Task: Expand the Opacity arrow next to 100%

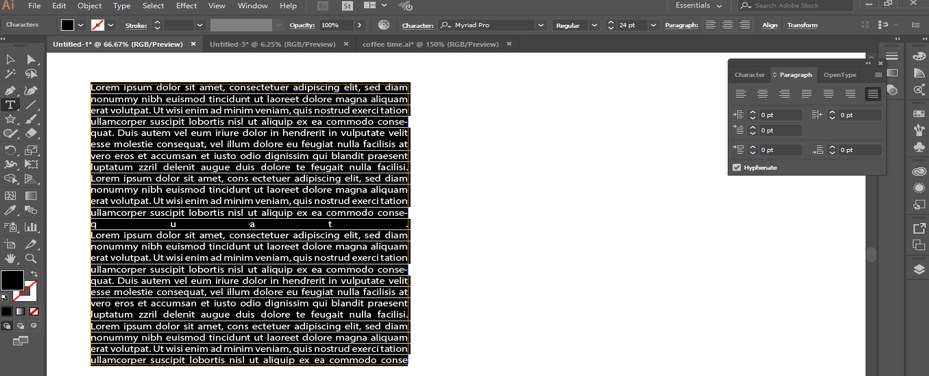Action: (359, 25)
